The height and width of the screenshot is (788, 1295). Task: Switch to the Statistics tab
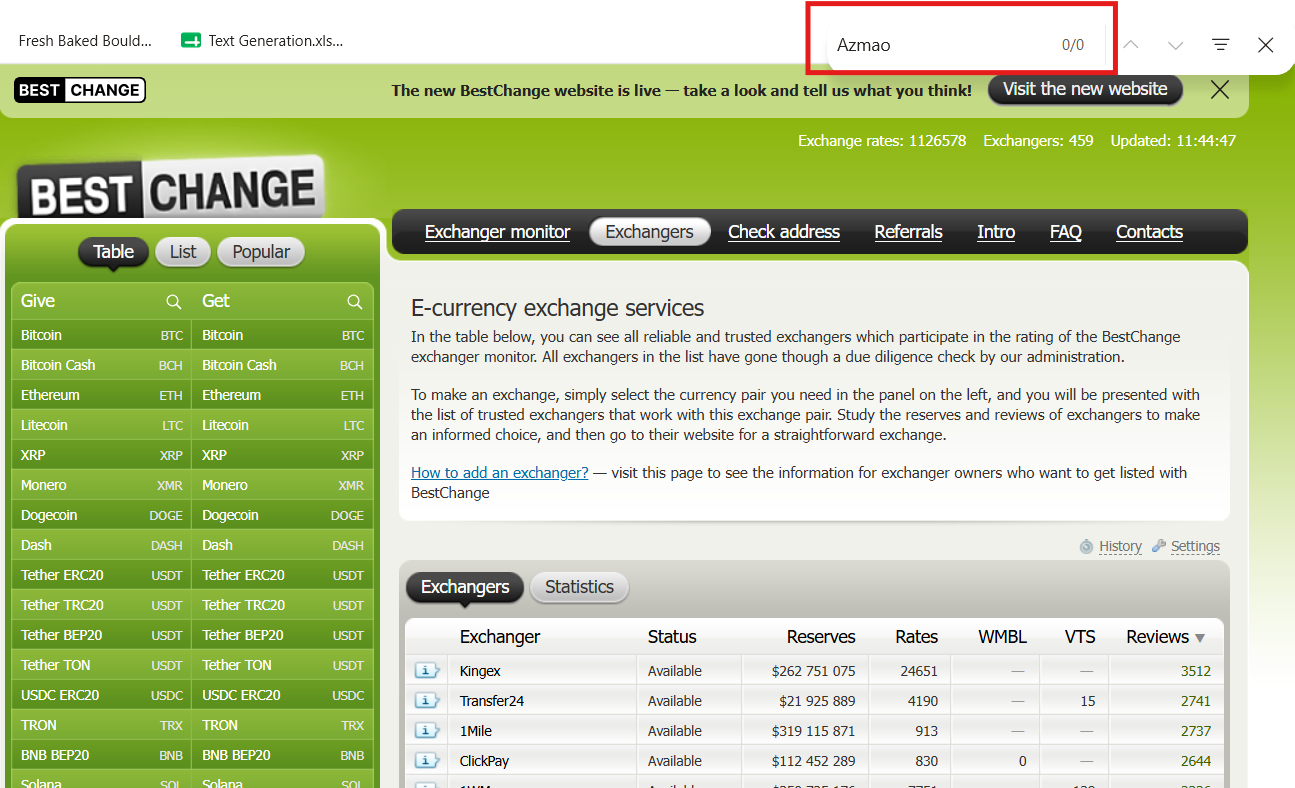coord(580,587)
